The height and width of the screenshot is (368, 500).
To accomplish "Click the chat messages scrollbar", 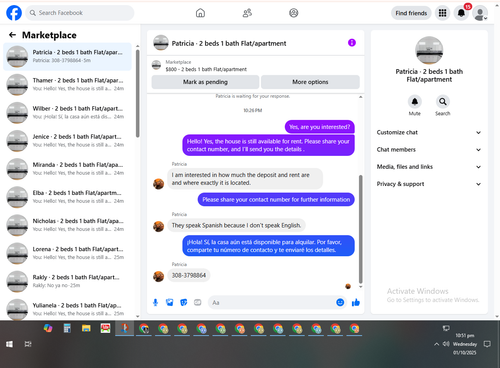I will point(360,229).
